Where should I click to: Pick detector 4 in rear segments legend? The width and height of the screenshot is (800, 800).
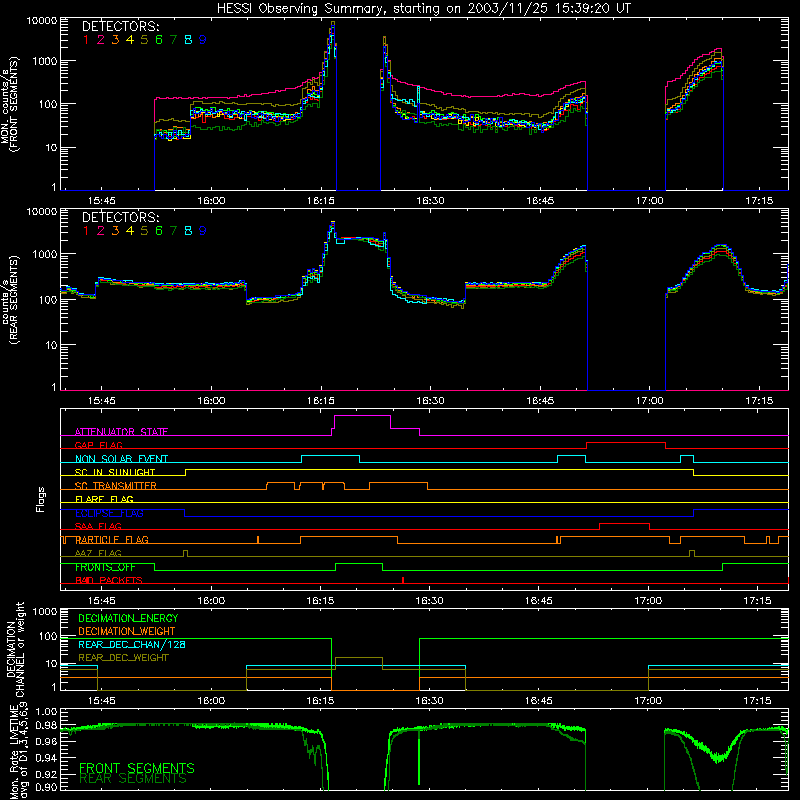tap(130, 231)
